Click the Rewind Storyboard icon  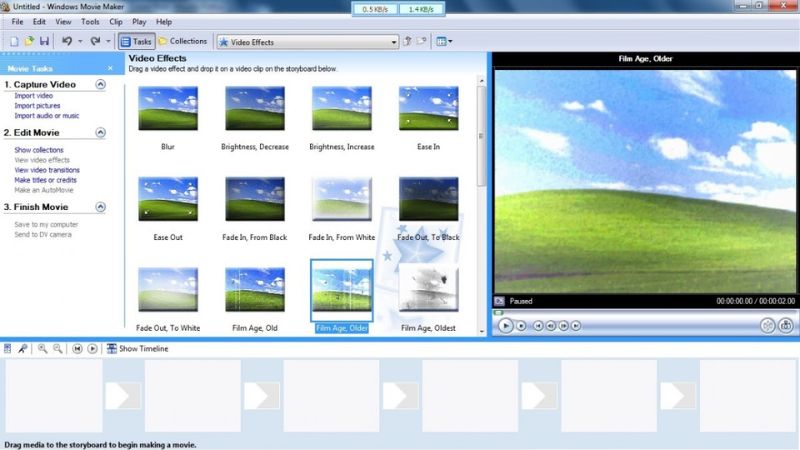(x=77, y=348)
